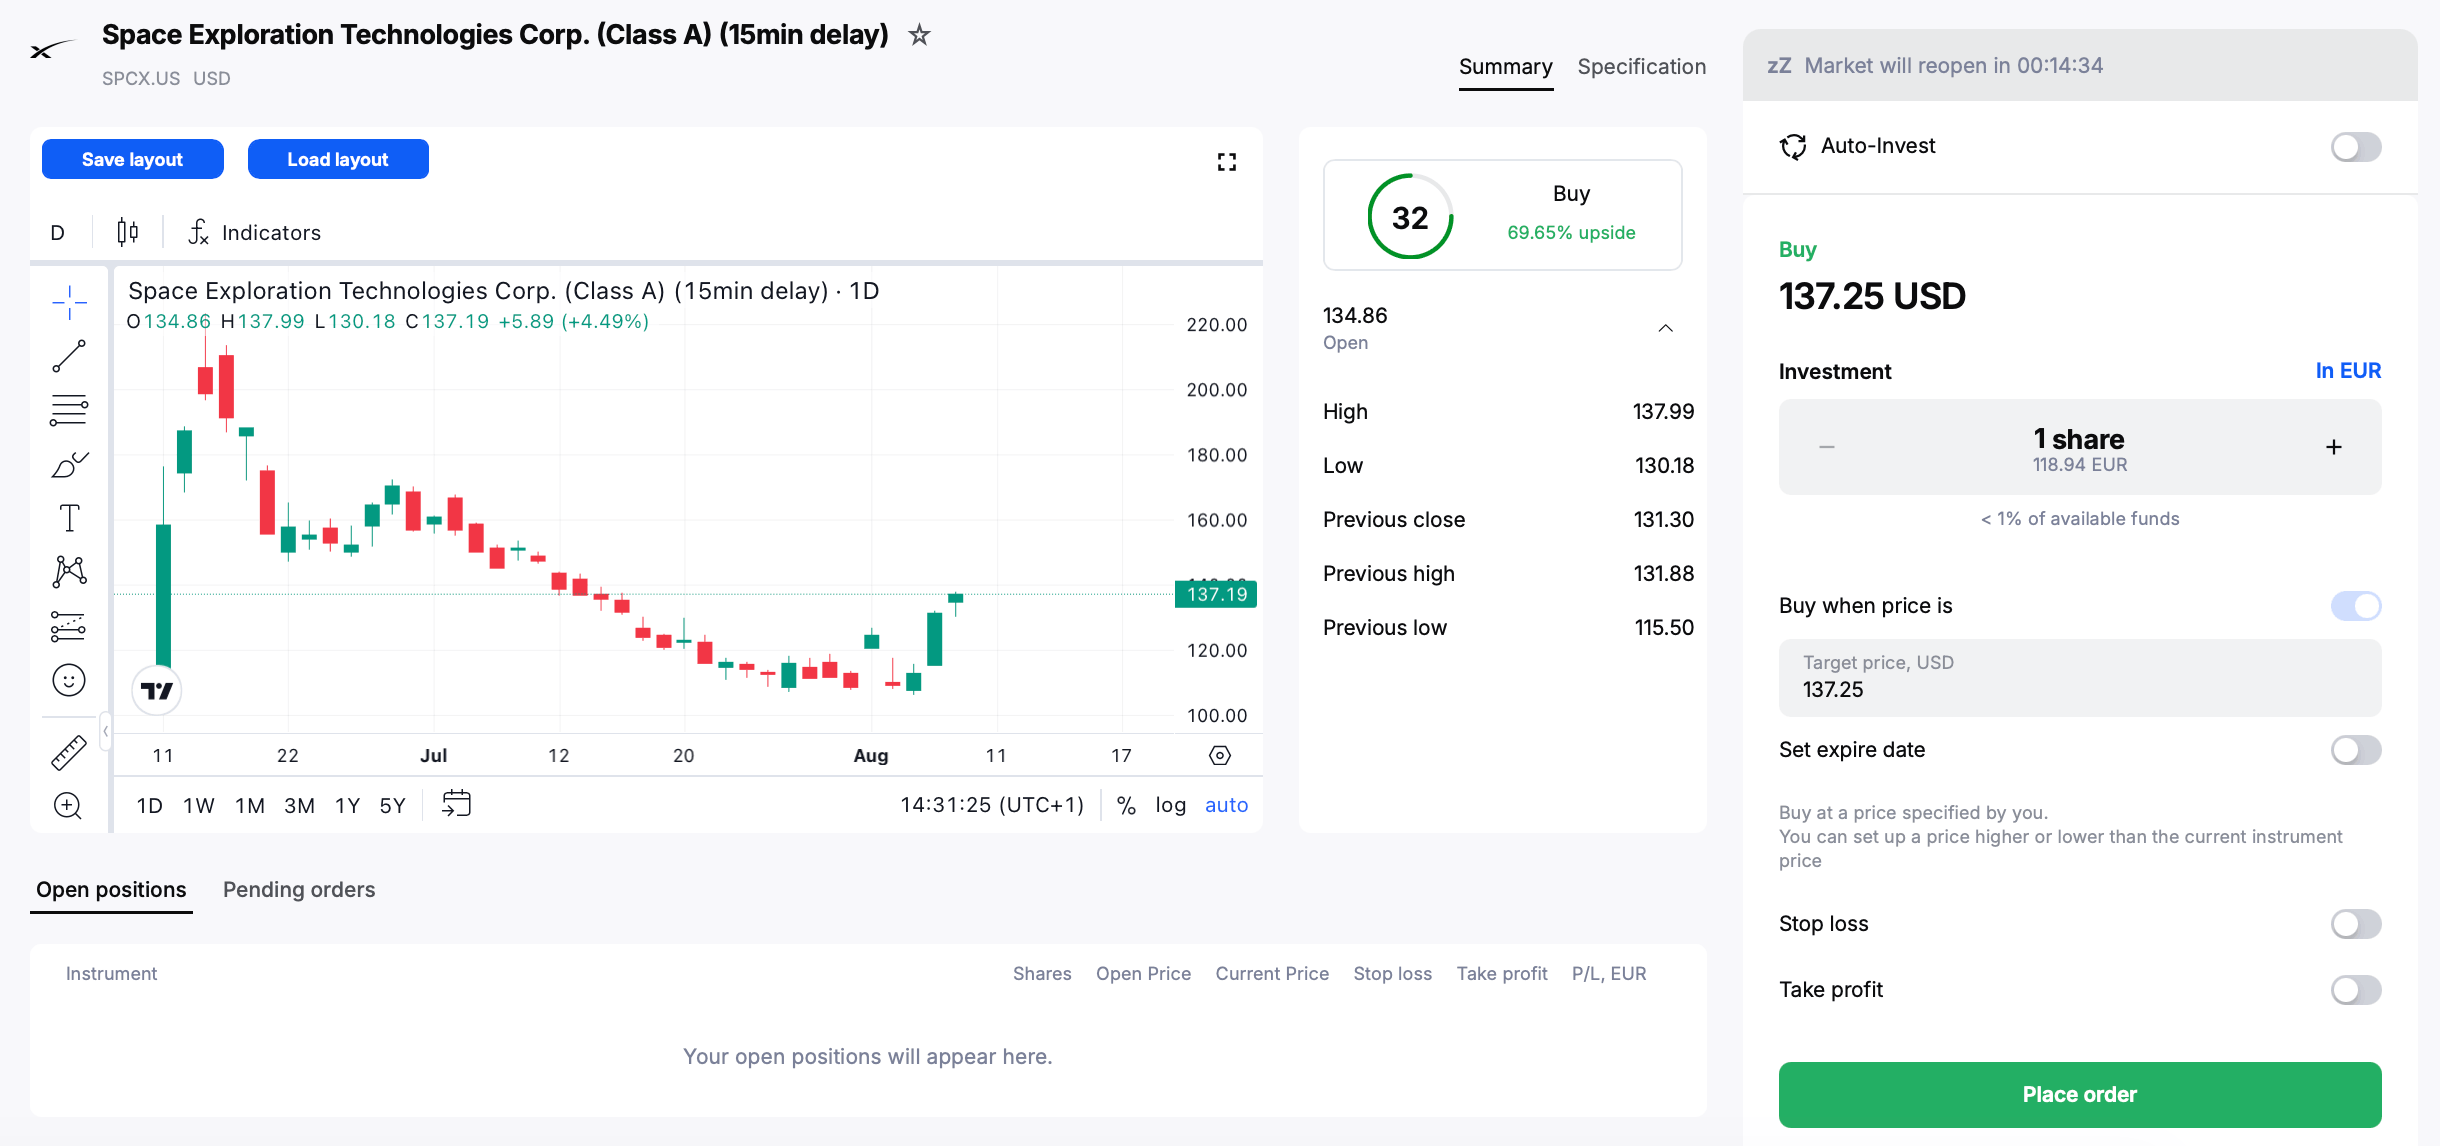The image size is (2440, 1146).
Task: Open the go-to-date calendar icon
Action: click(456, 804)
